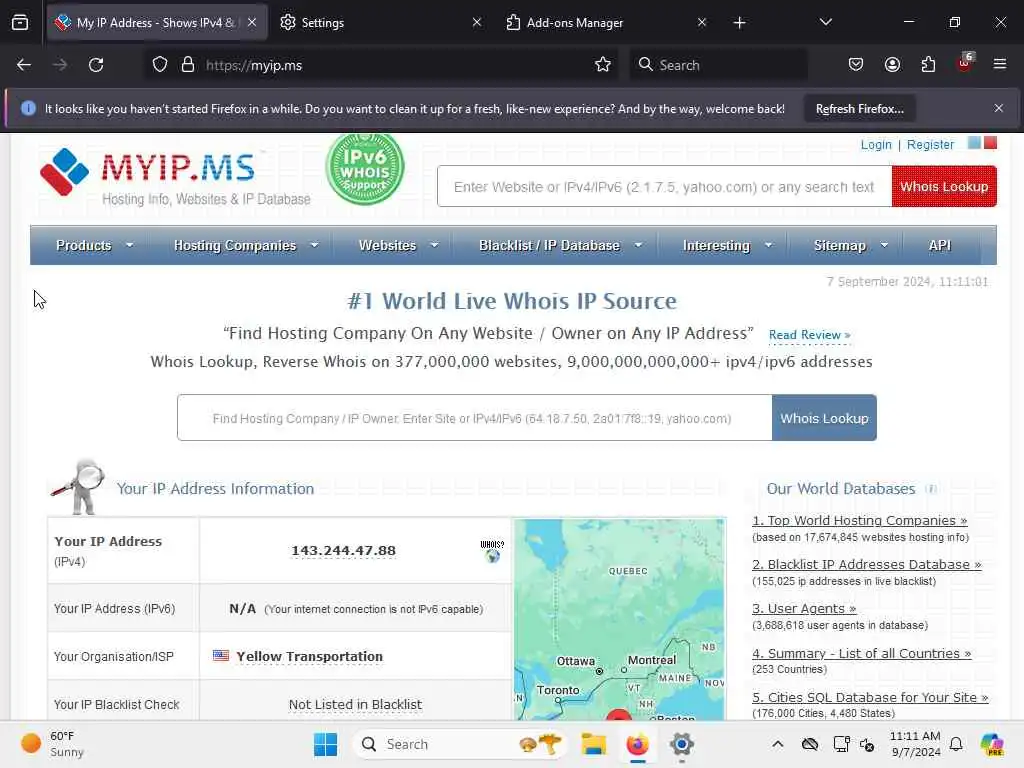1024x768 pixels.
Task: Select the blue color theme swatch
Action: 974,142
